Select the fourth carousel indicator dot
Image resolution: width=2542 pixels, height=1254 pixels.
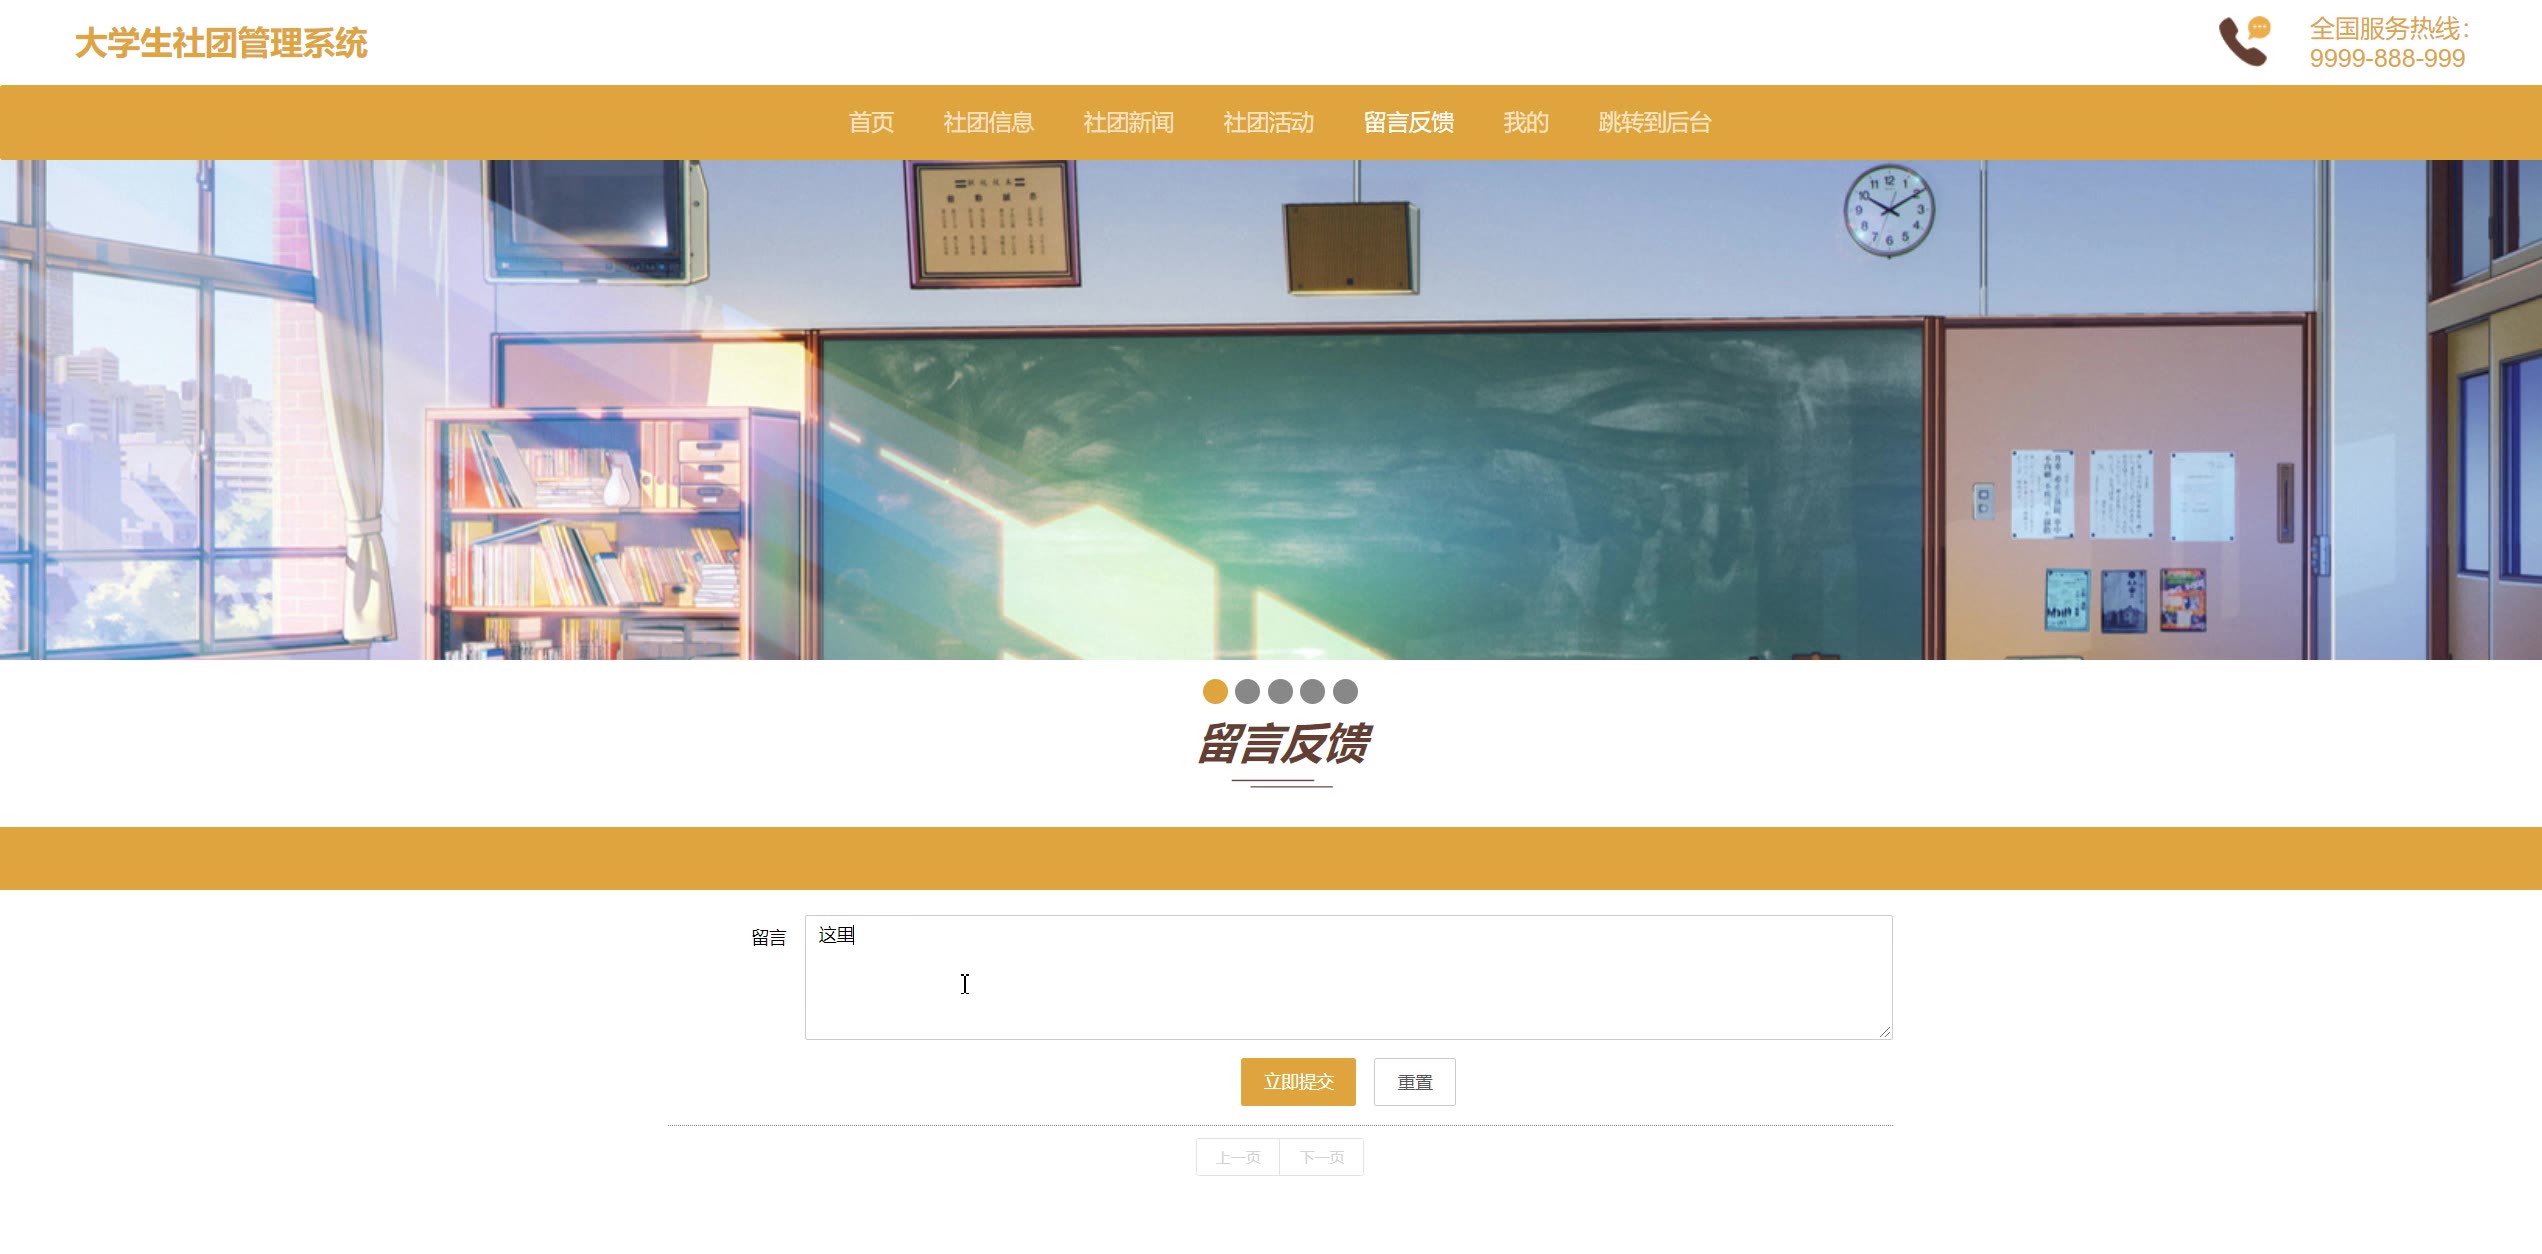click(1313, 691)
